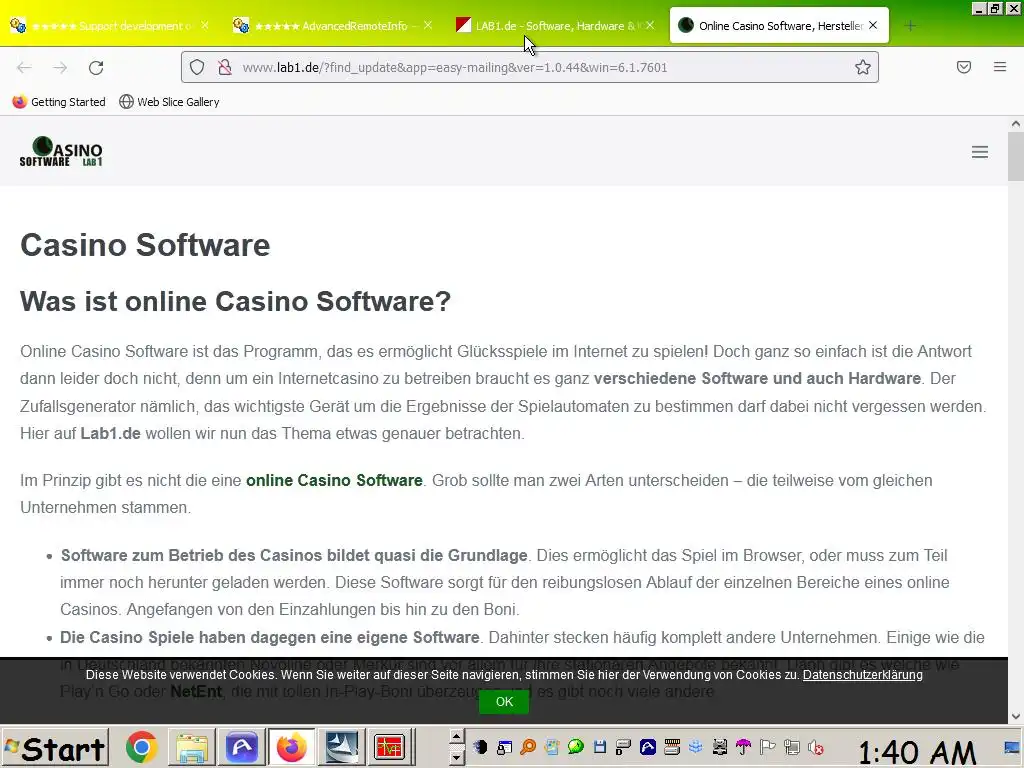1024x768 pixels.
Task: Open File Explorer from taskbar
Action: (x=192, y=748)
